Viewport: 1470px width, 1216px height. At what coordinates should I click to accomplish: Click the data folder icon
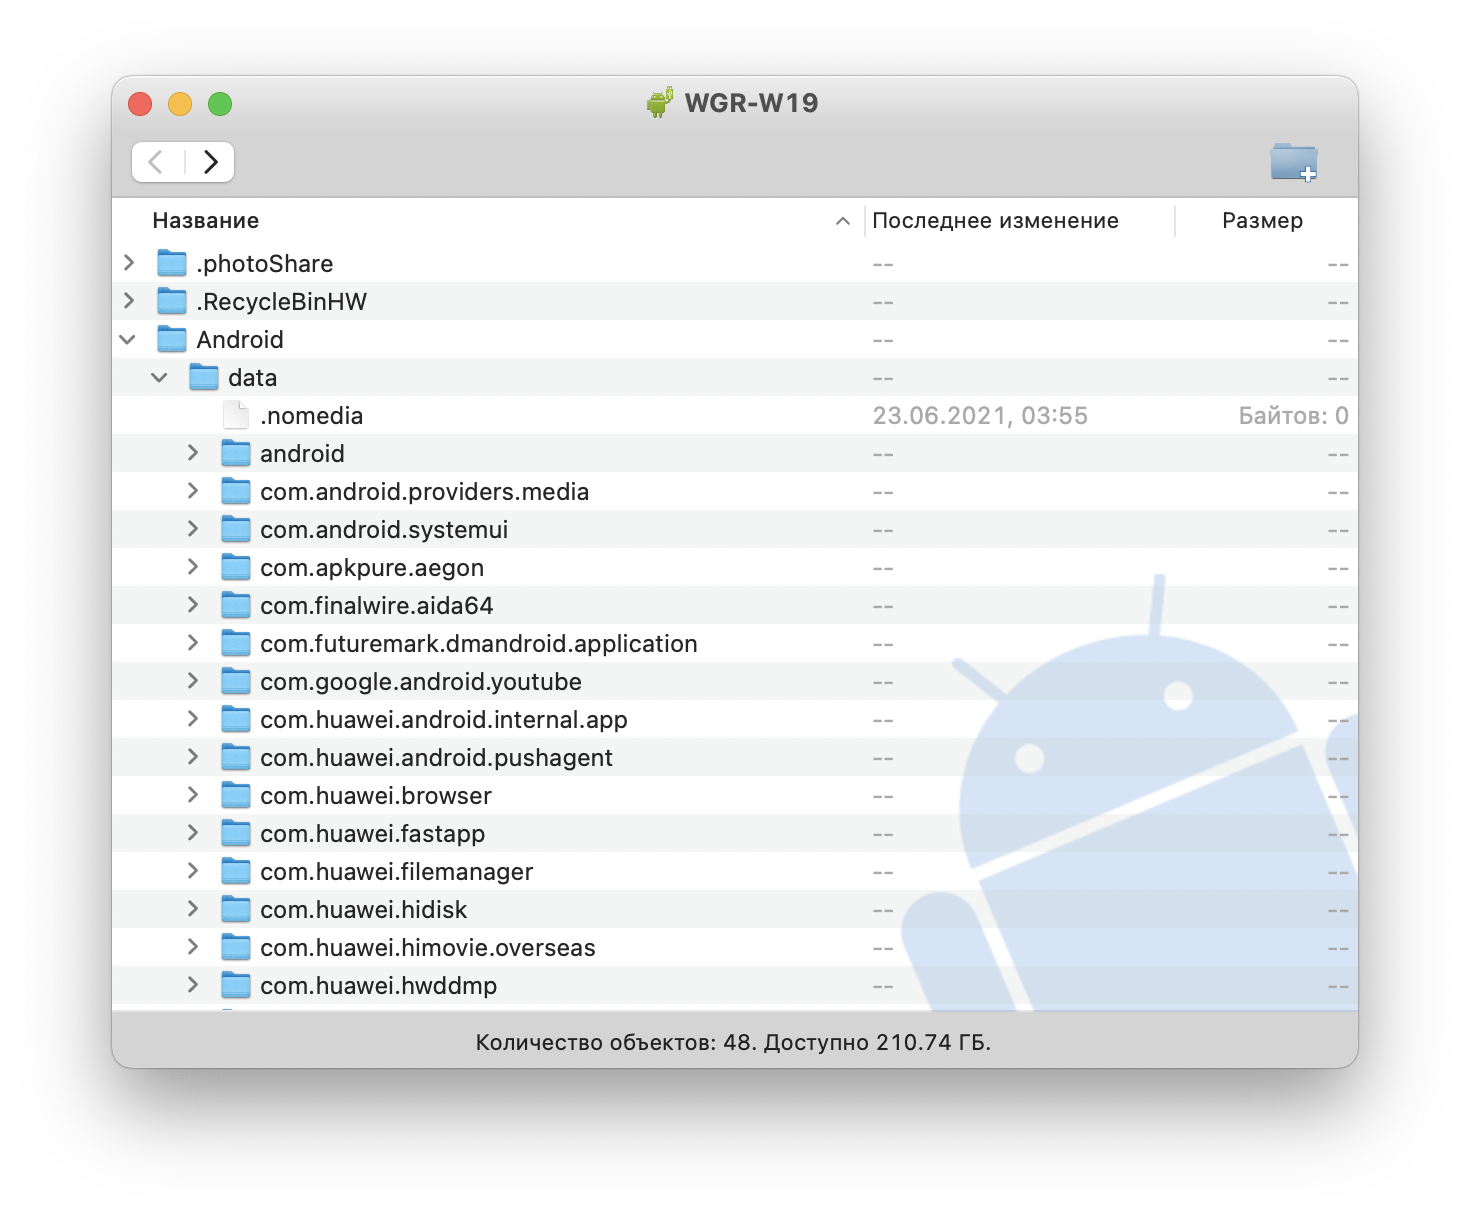[204, 378]
